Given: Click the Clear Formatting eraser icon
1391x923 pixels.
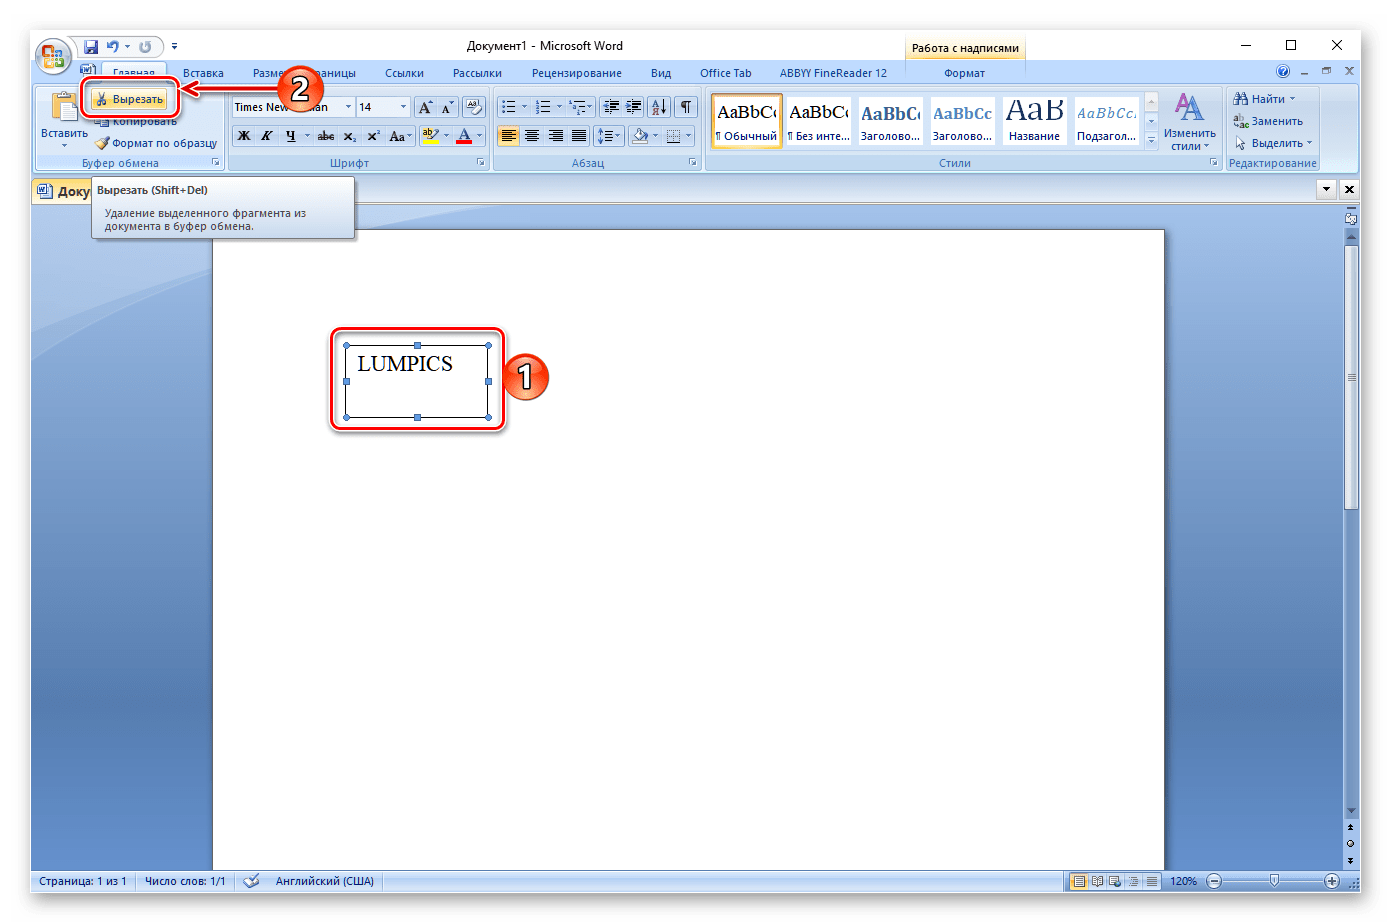Looking at the screenshot, I should 474,107.
